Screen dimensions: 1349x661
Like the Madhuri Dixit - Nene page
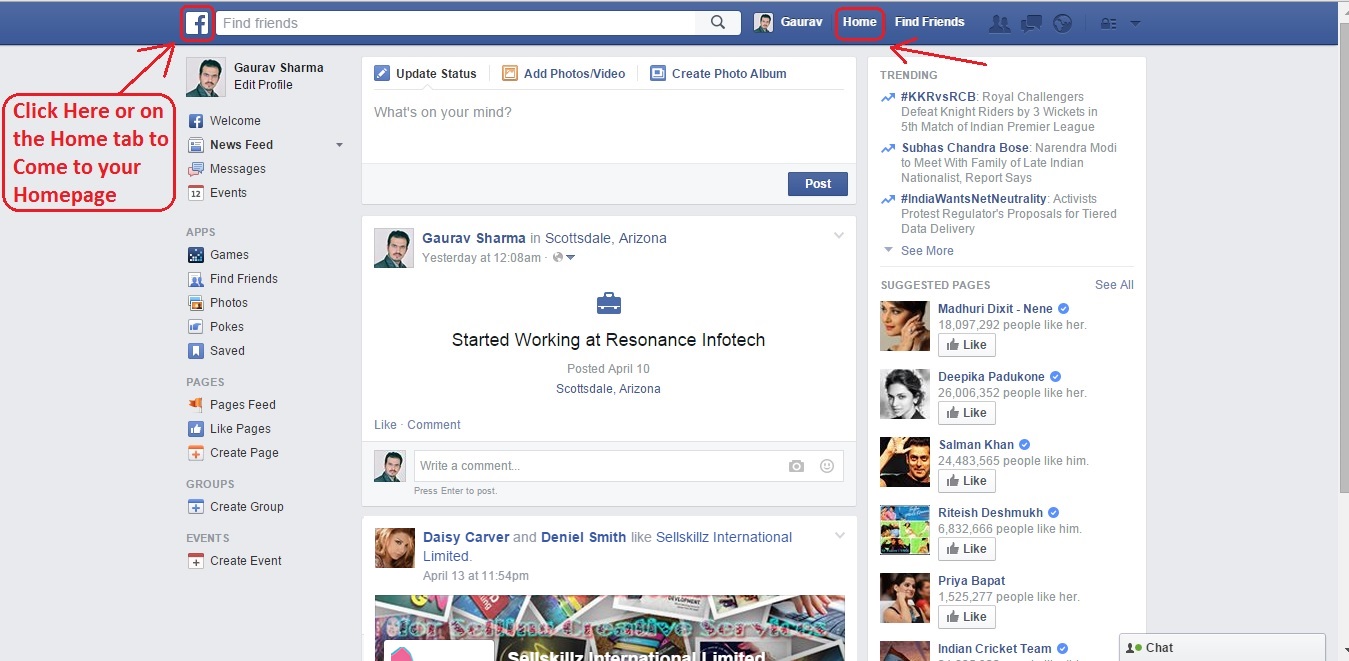(x=966, y=345)
